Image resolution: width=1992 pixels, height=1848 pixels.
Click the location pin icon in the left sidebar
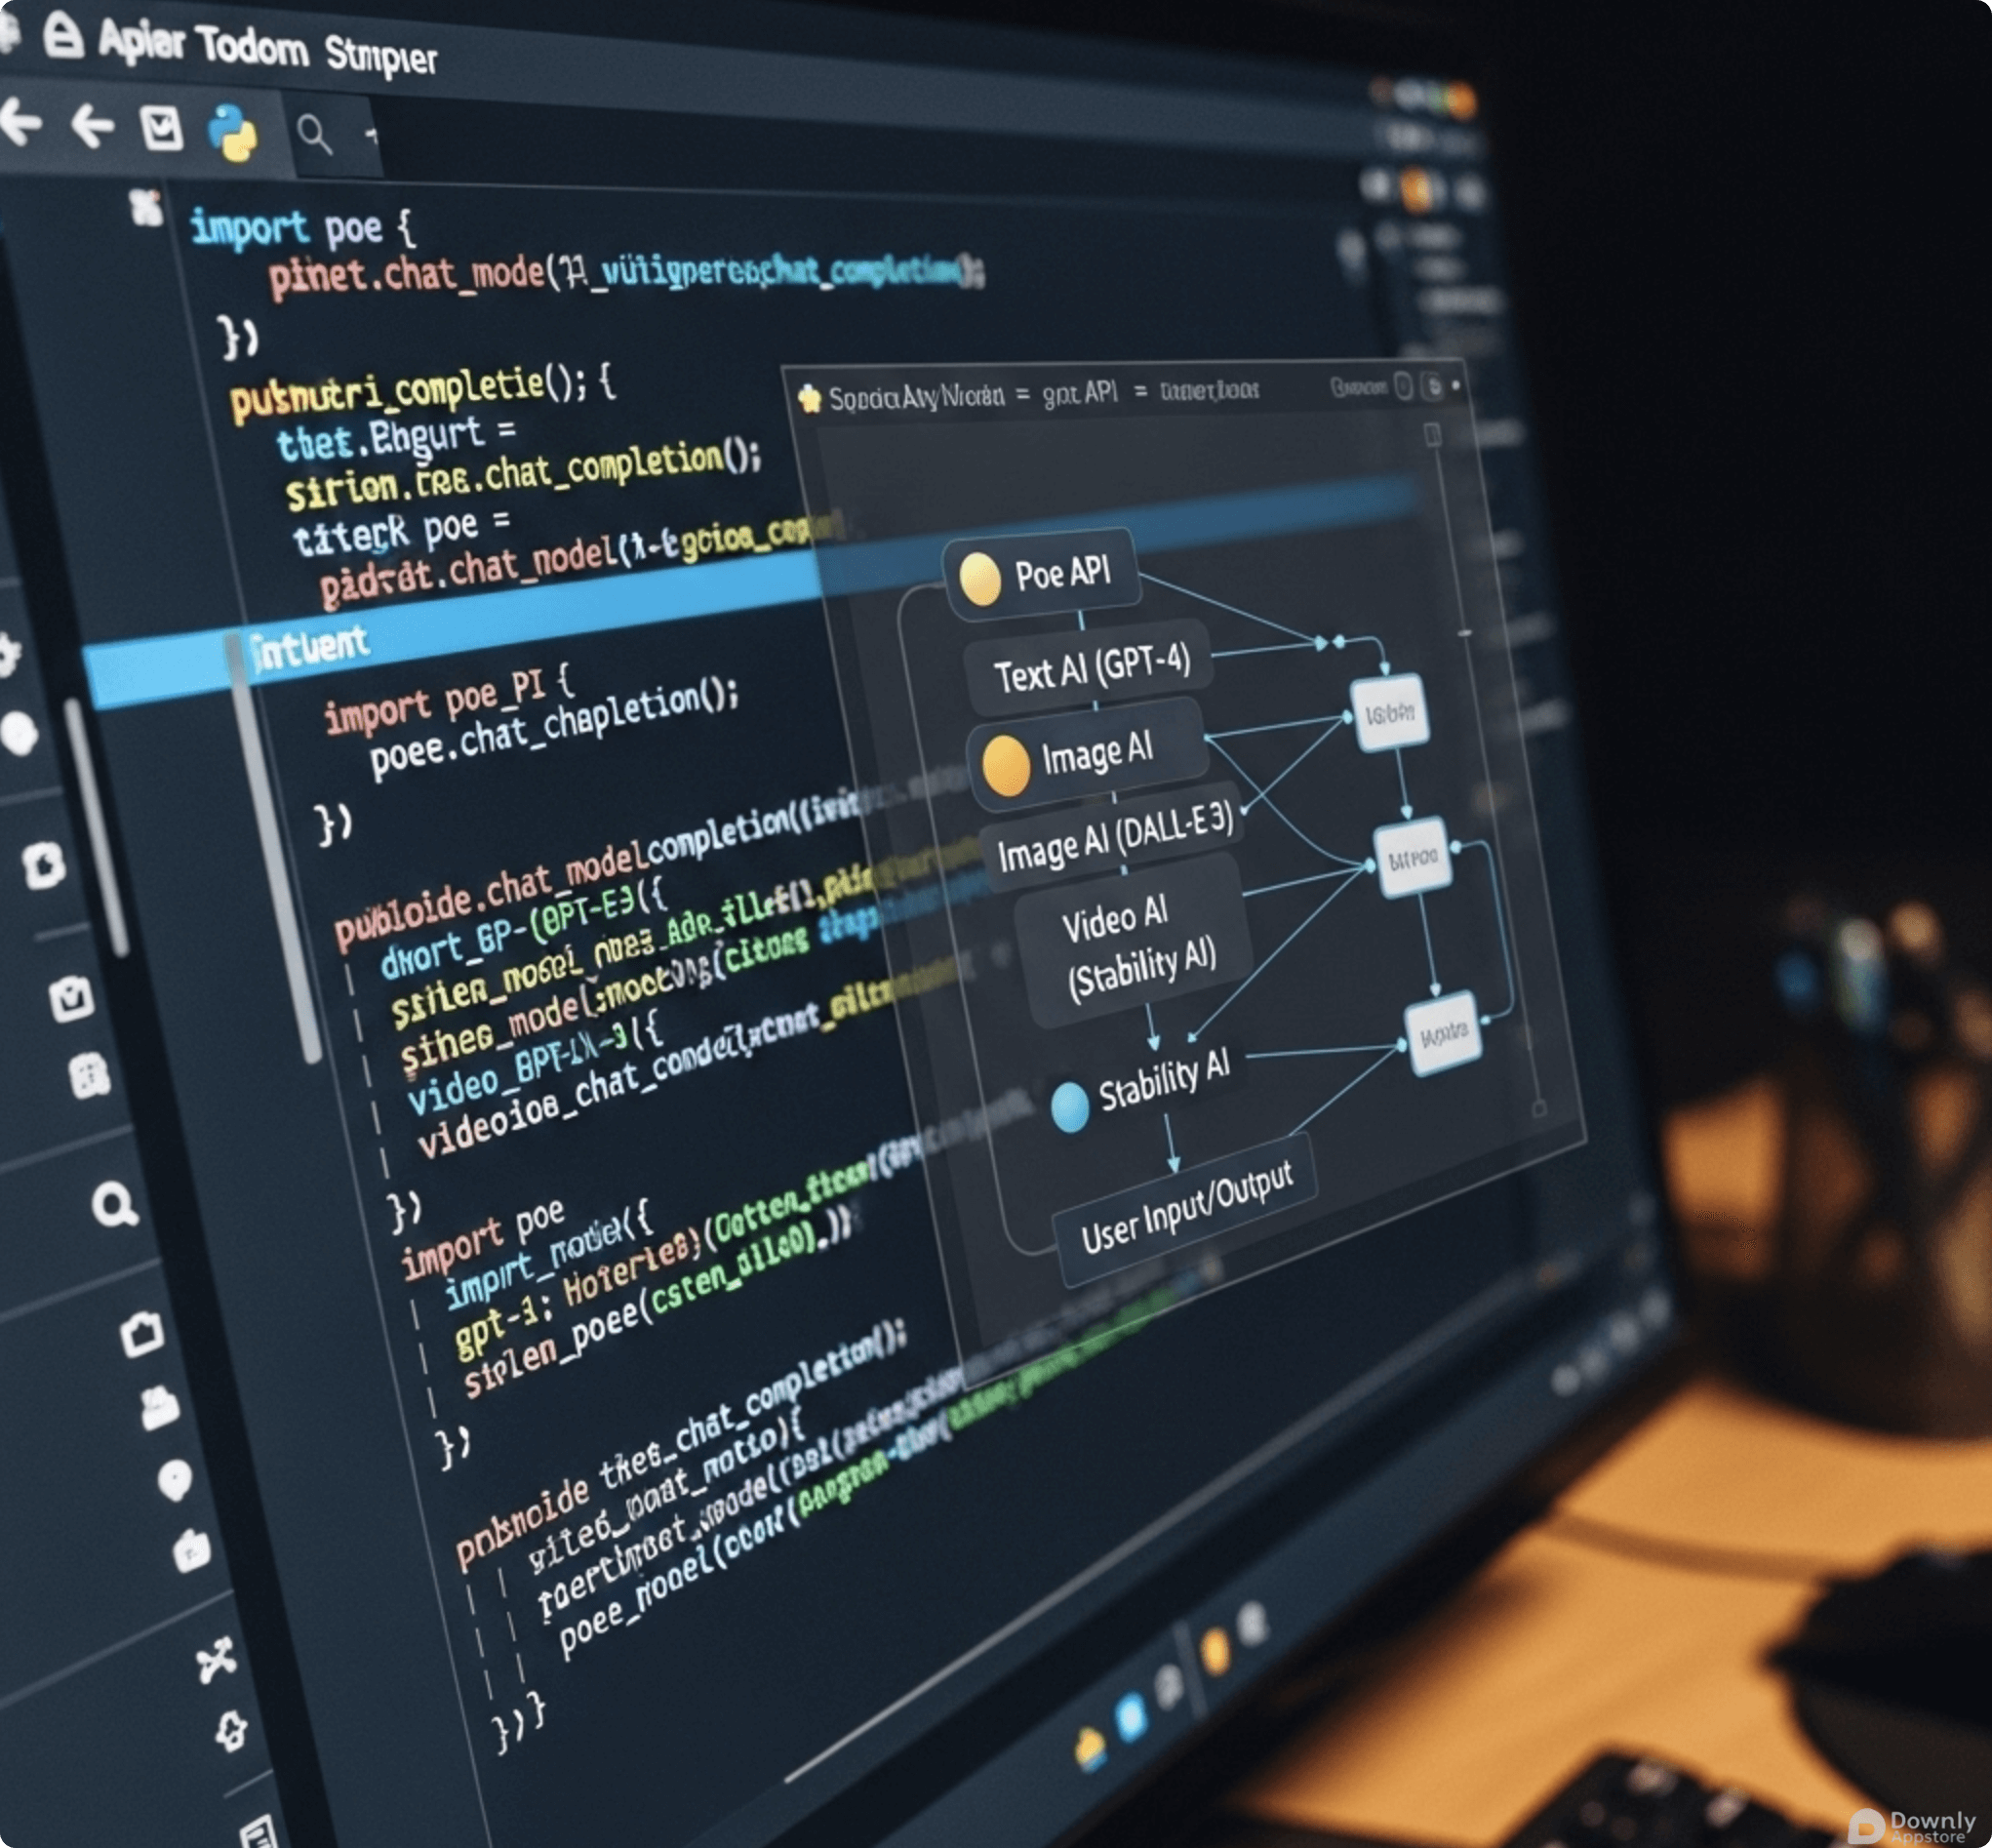174,1481
